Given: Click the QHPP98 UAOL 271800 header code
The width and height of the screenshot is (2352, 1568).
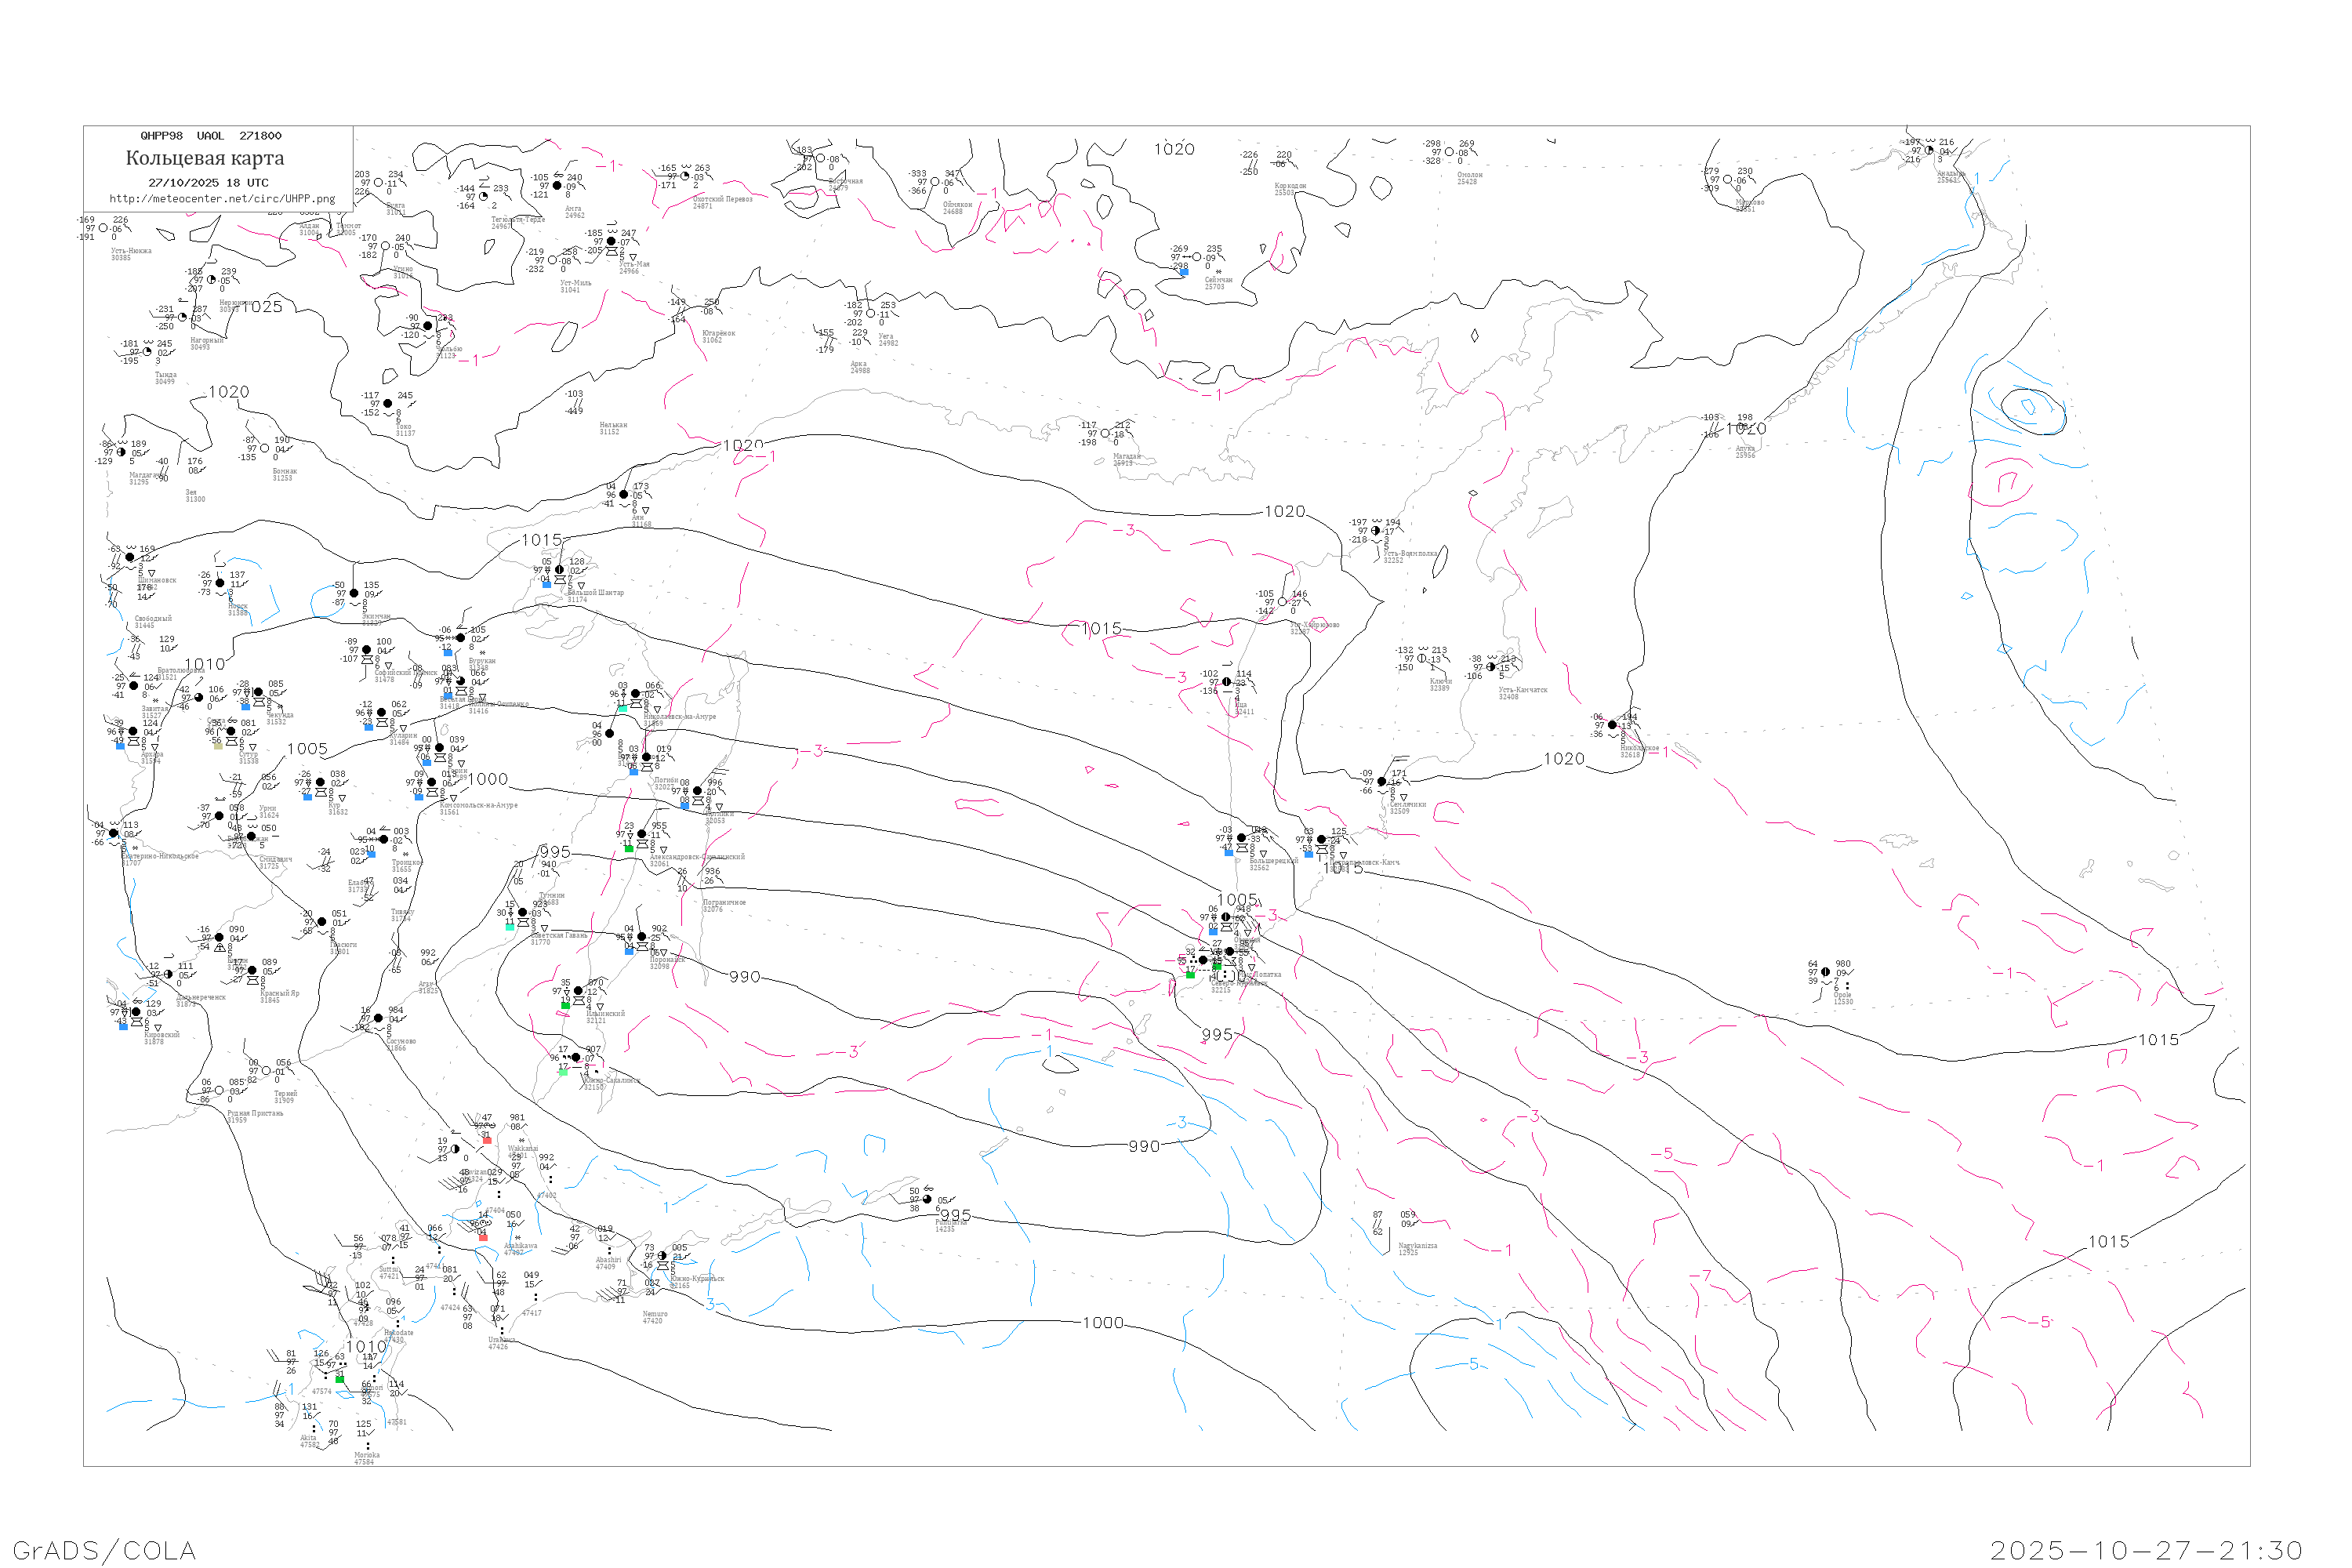Looking at the screenshot, I should point(211,136).
